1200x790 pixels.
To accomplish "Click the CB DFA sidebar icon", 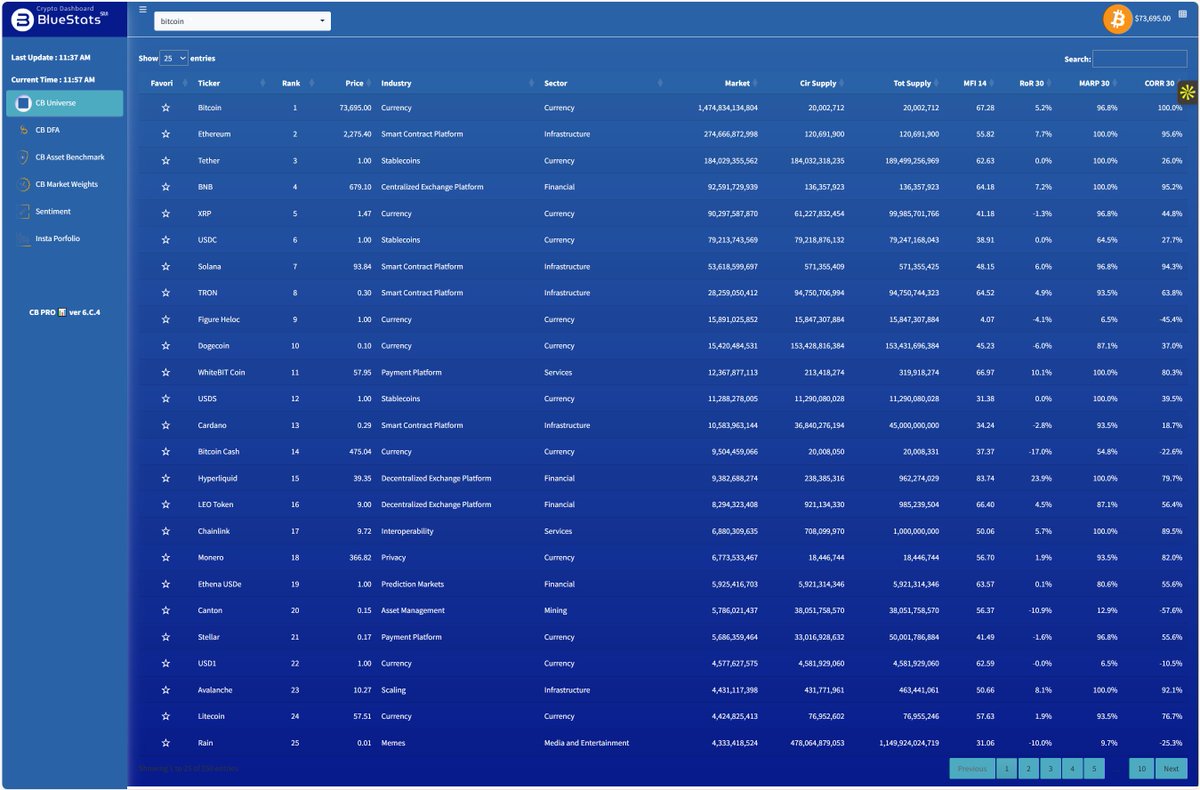I will pyautogui.click(x=24, y=130).
